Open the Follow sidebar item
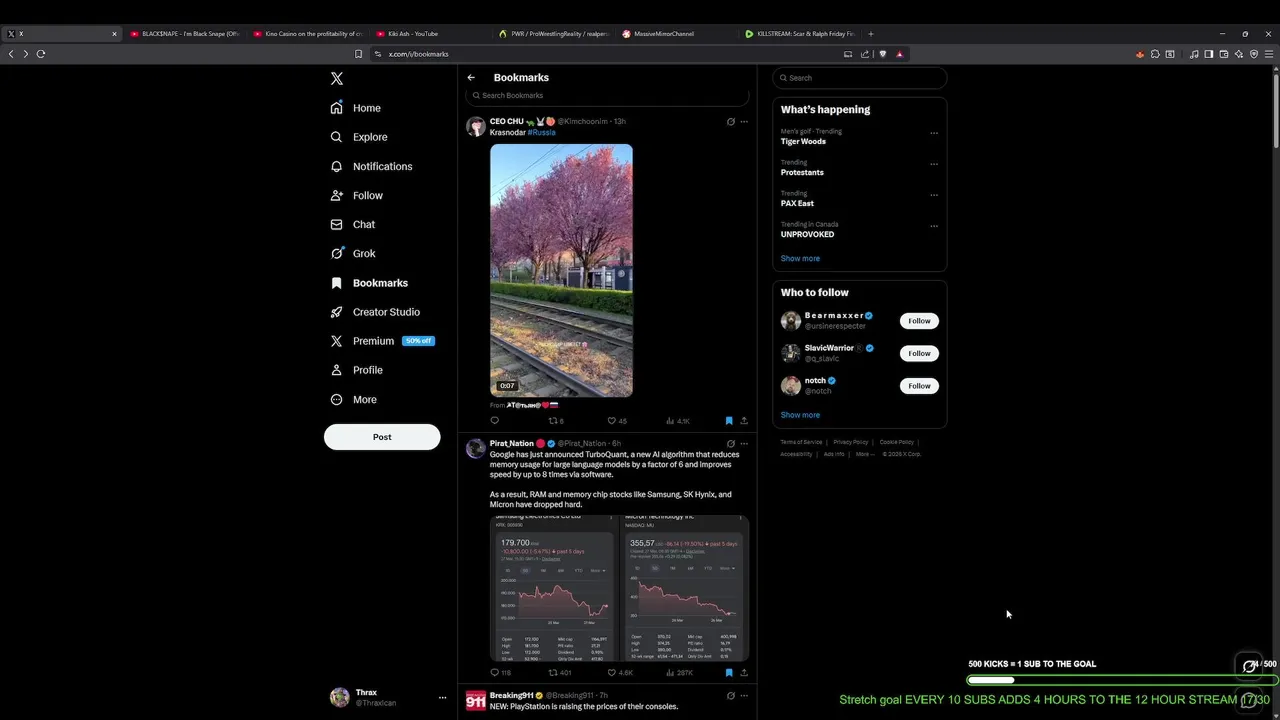Viewport: 1280px width, 720px height. click(356, 195)
